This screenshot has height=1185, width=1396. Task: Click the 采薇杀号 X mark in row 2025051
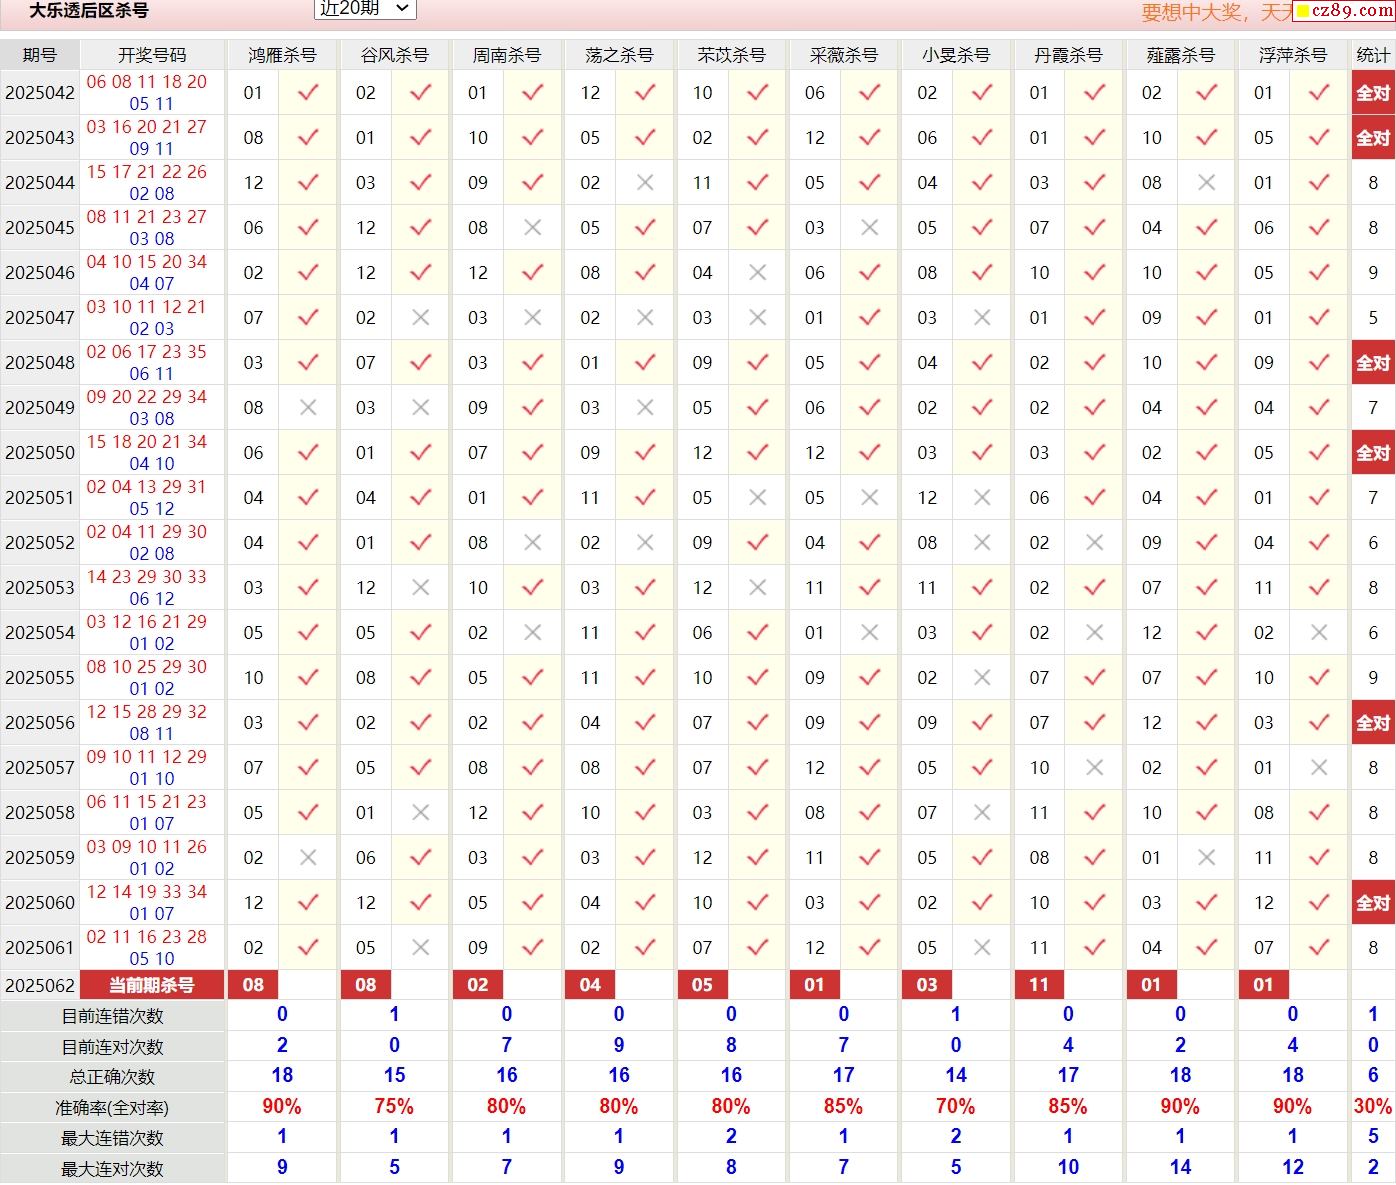coord(870,498)
